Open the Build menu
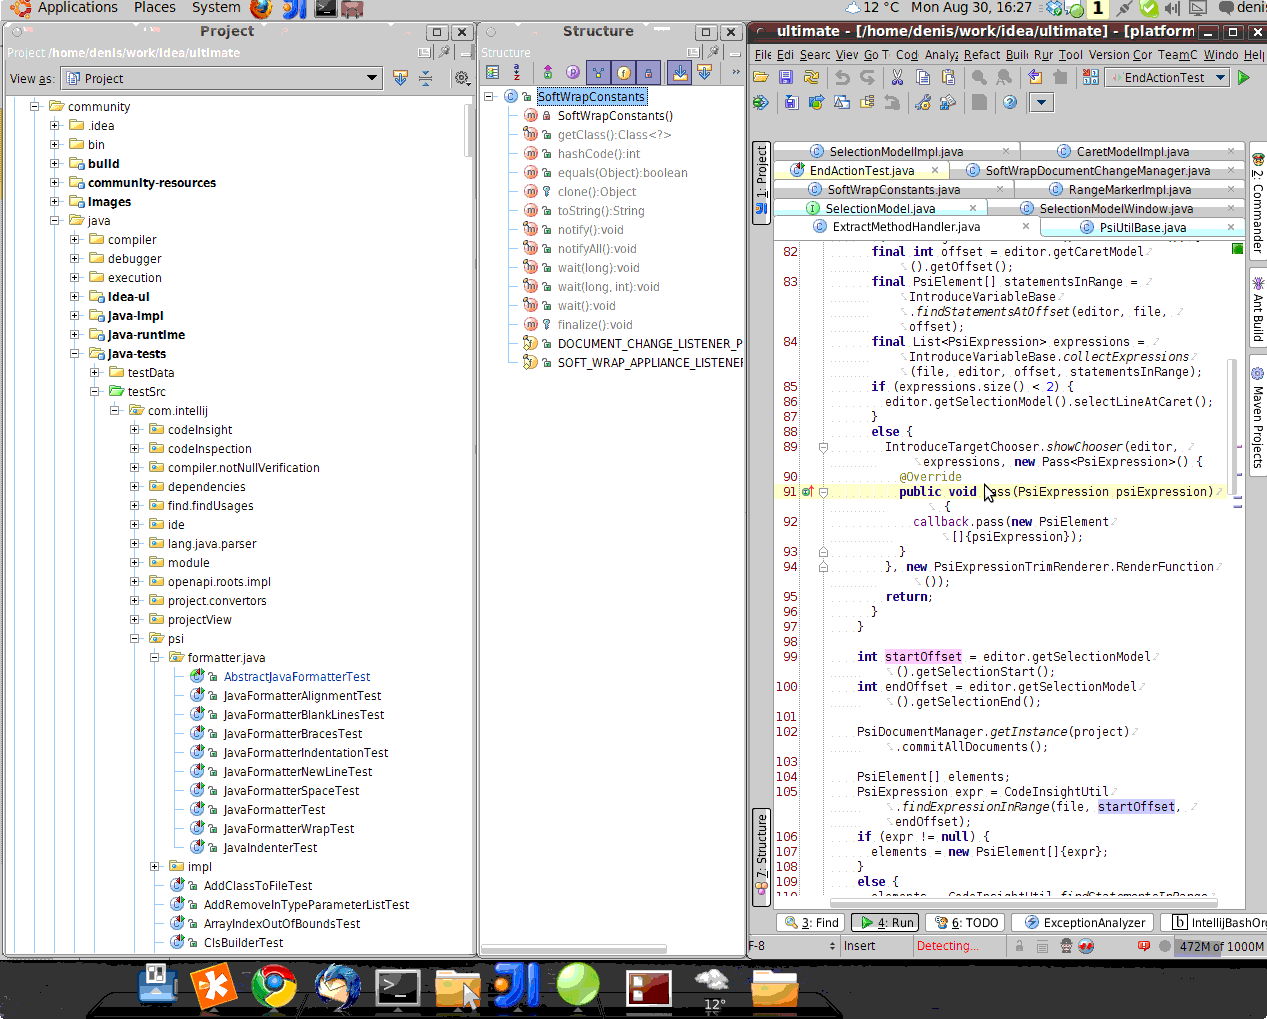 (1017, 55)
